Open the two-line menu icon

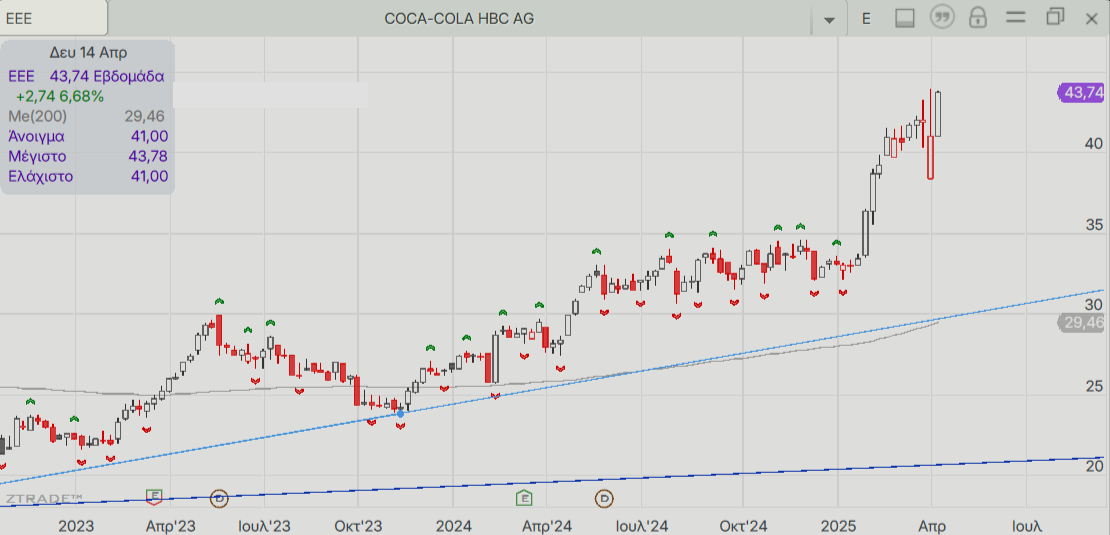click(x=1016, y=18)
